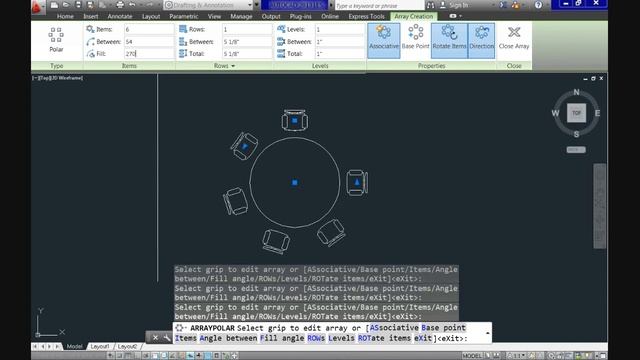The height and width of the screenshot is (360, 640).
Task: Select the Array Creation tab
Action: coord(413,16)
